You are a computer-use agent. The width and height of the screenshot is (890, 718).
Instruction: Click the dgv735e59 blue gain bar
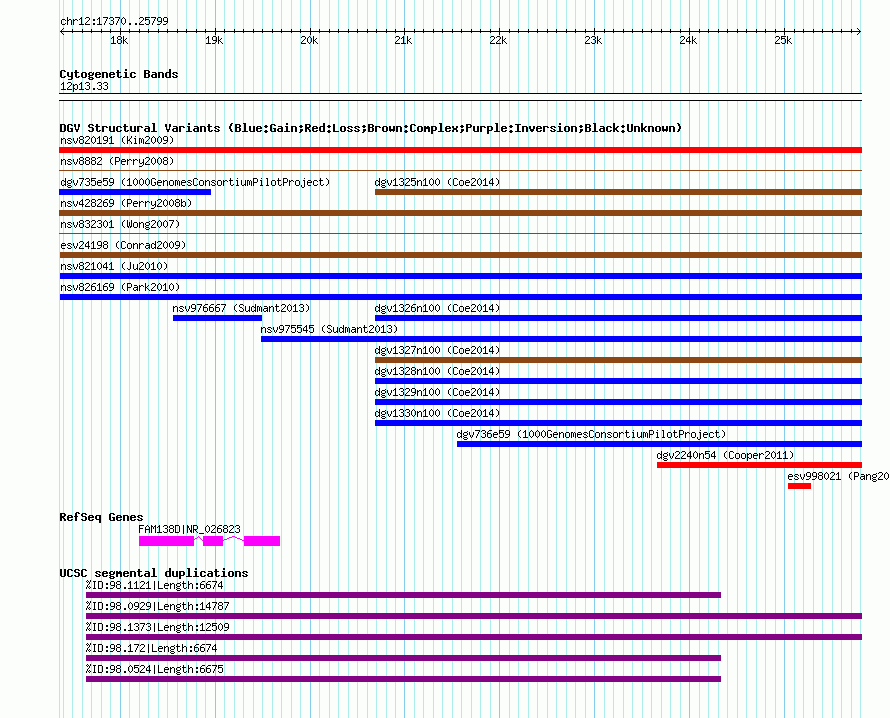click(x=135, y=192)
